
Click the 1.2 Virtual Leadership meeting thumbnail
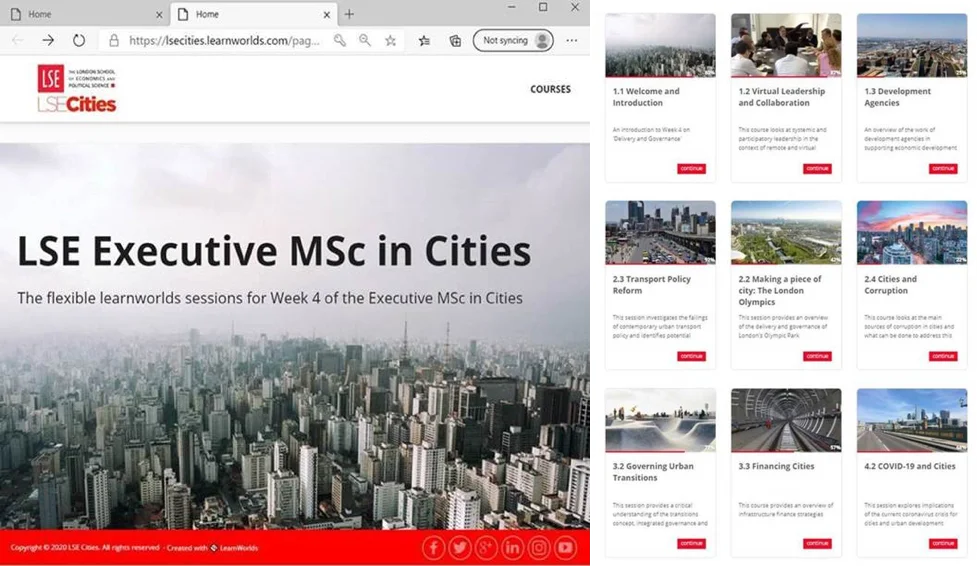(x=786, y=45)
